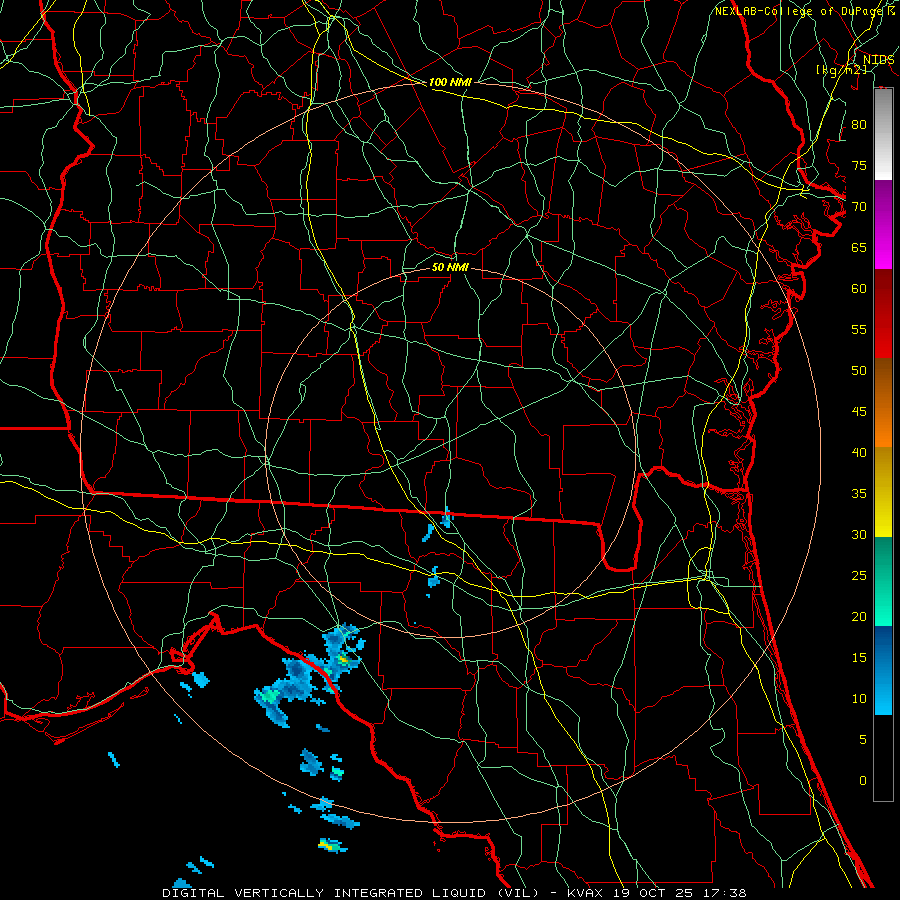900x900 pixels.
Task: Click the 25 value on the scale
Action: (x=859, y=575)
